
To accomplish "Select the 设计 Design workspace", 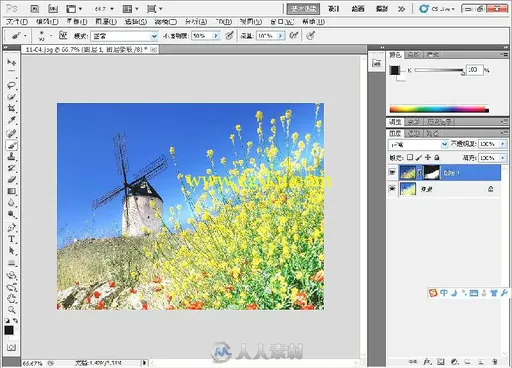I will click(334, 9).
